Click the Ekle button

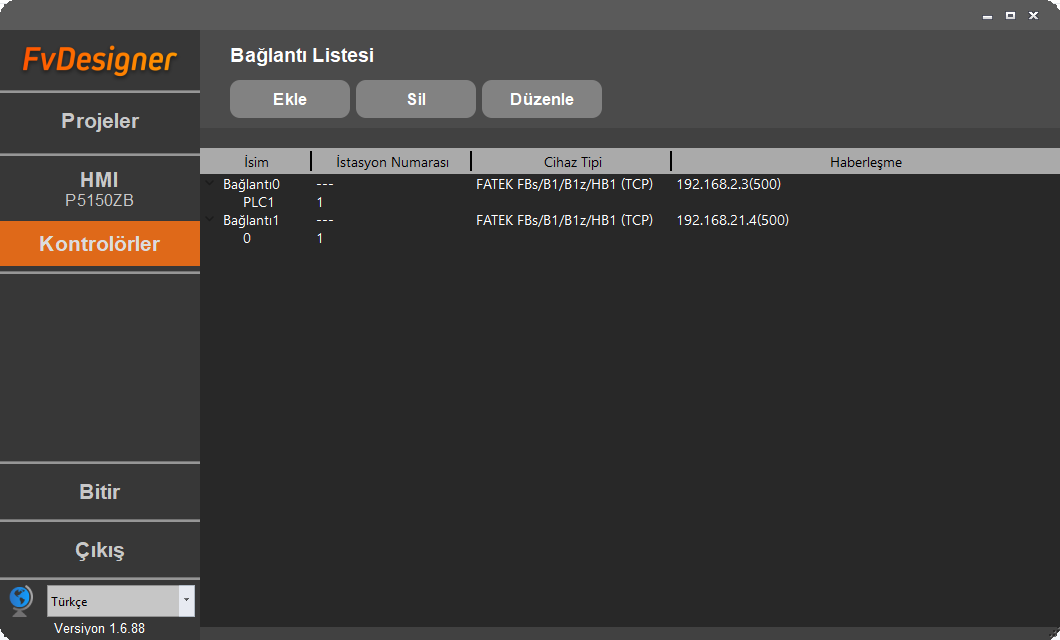click(x=289, y=99)
